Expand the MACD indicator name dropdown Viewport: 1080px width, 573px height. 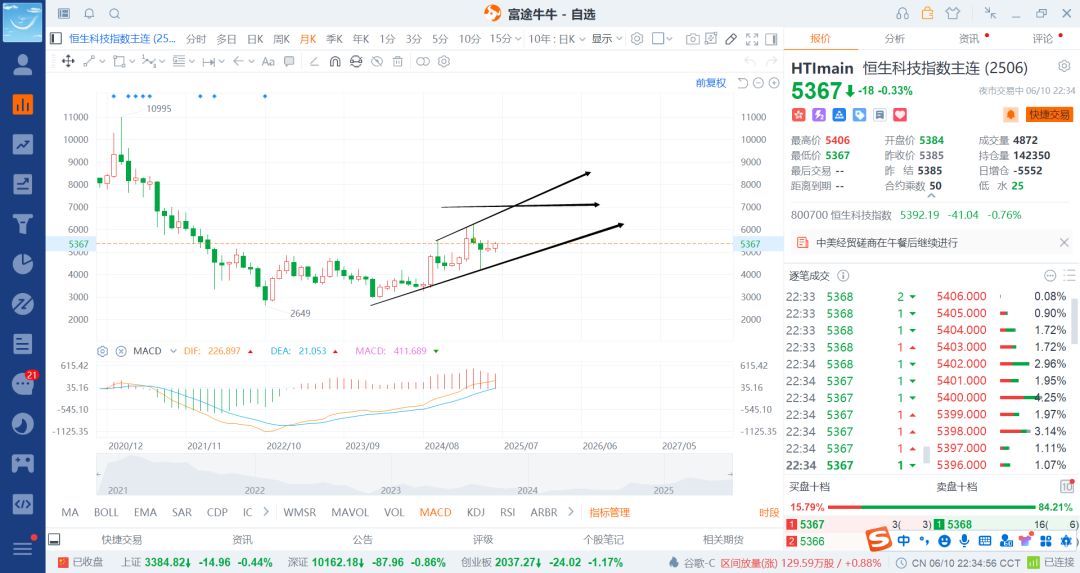(x=173, y=351)
